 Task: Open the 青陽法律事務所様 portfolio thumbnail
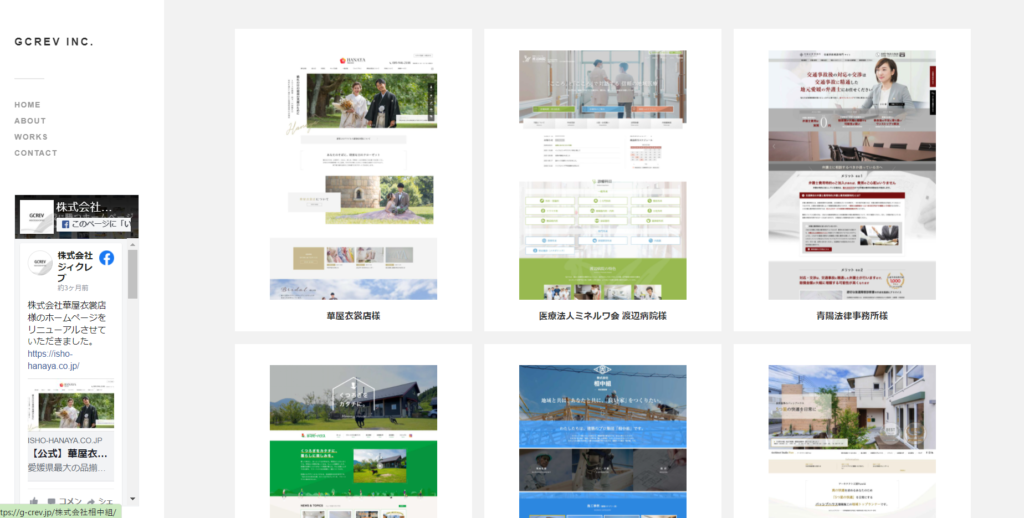click(x=851, y=173)
